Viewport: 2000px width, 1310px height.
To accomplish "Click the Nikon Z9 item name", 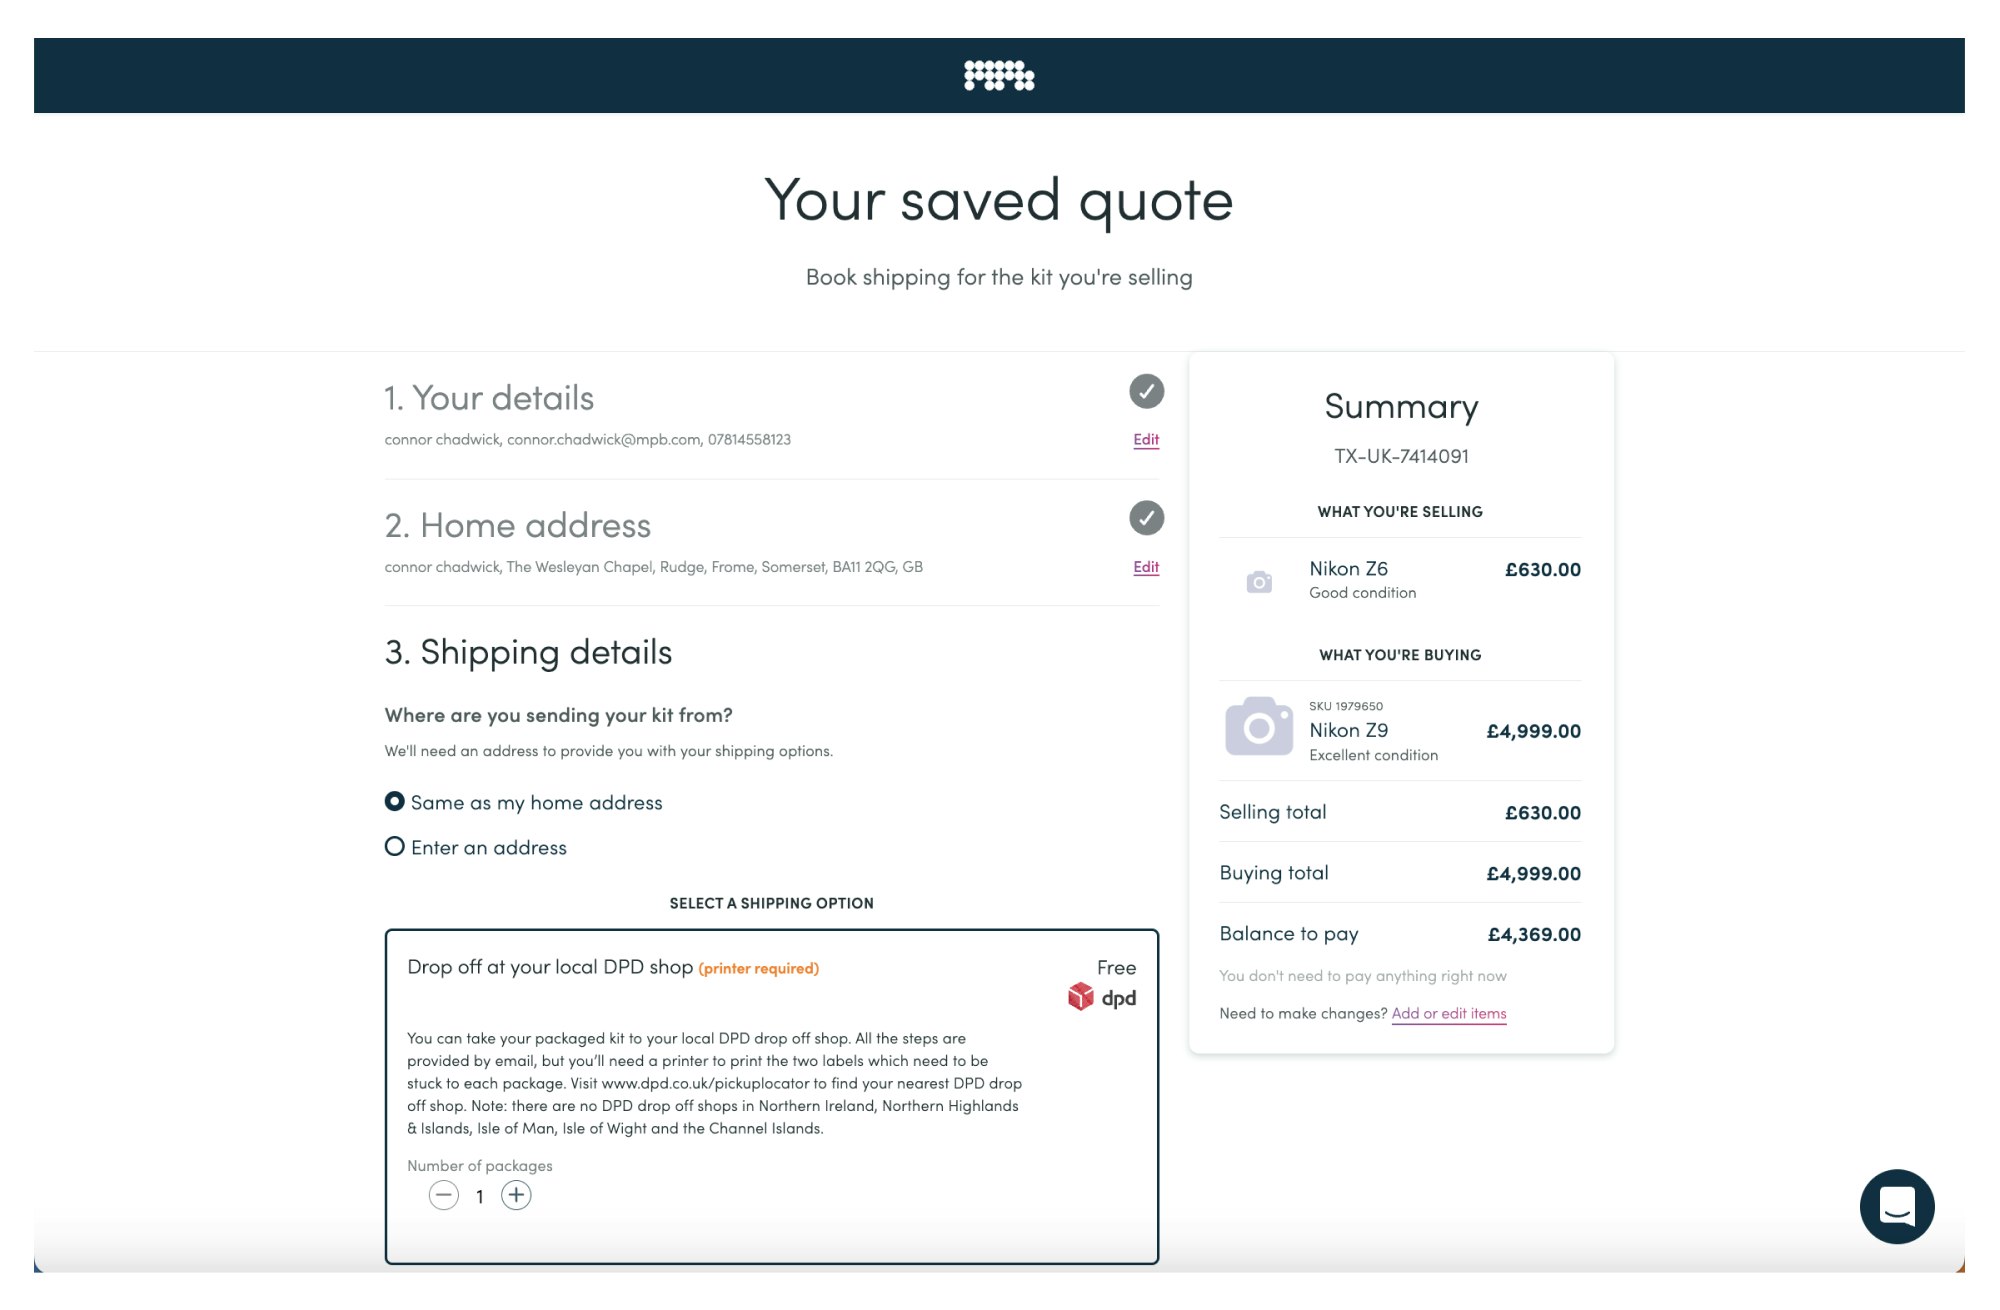I will click(x=1348, y=730).
